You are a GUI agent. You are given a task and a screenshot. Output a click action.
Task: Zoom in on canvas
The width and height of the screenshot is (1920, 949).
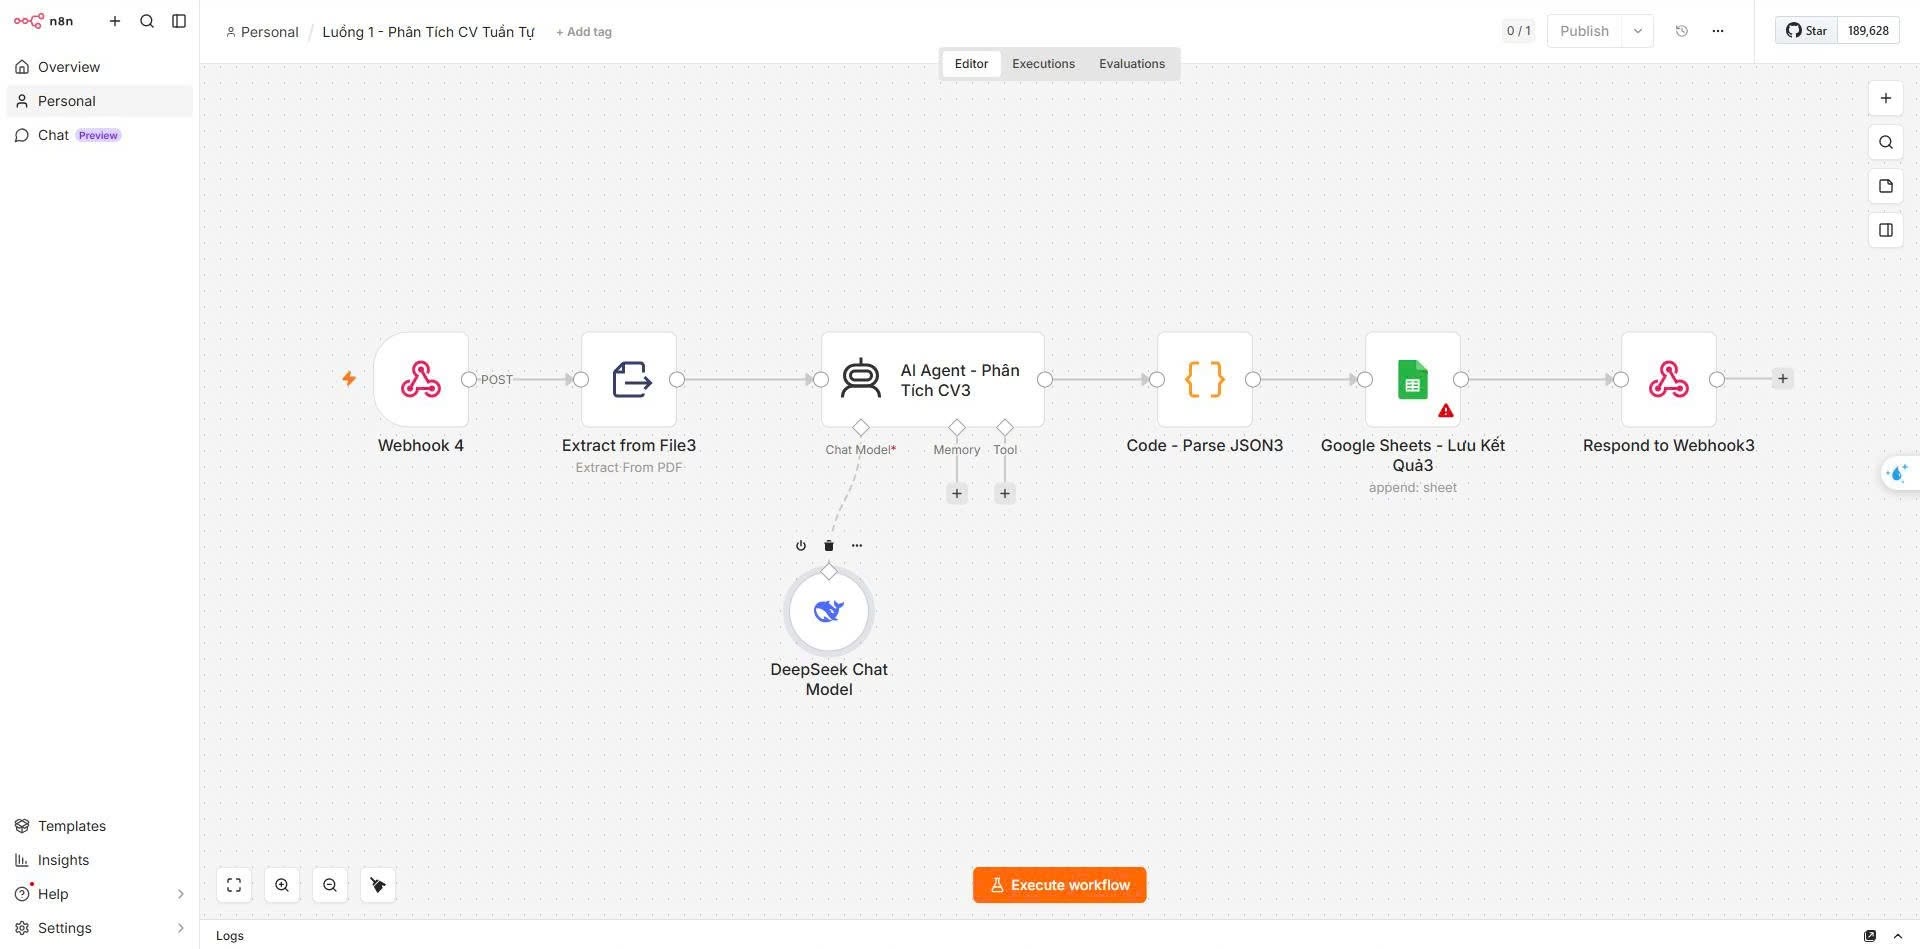[282, 885]
